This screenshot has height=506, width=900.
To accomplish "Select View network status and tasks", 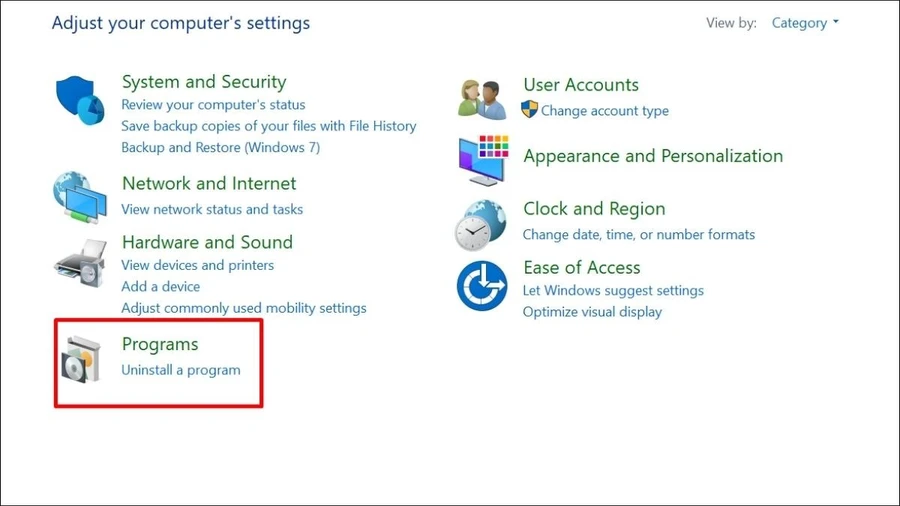I will click(212, 209).
